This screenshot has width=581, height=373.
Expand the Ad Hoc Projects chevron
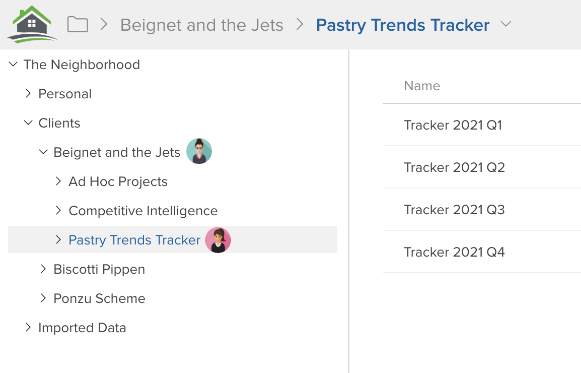58,181
